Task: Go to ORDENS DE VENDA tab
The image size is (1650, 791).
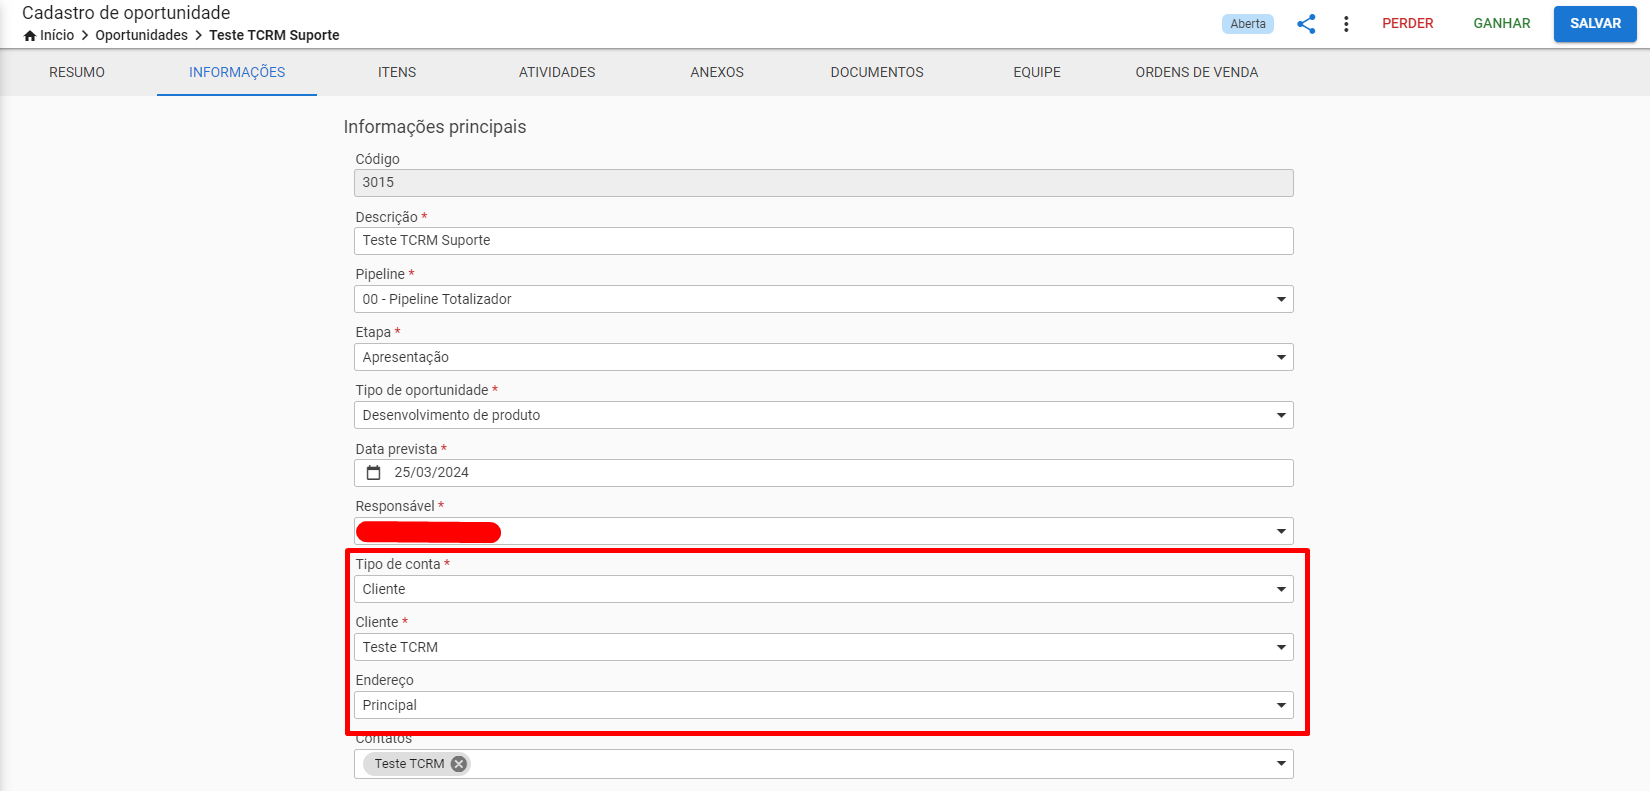Action: click(x=1197, y=72)
